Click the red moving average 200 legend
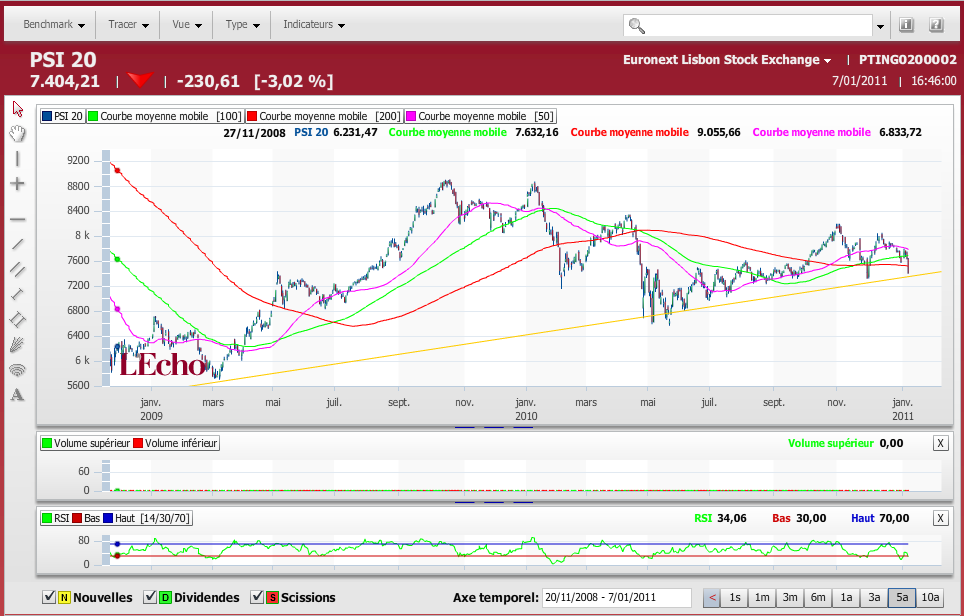This screenshot has height=616, width=964. (x=324, y=116)
